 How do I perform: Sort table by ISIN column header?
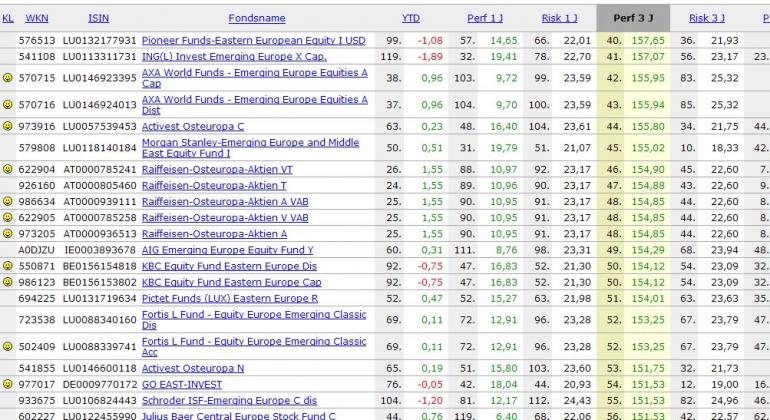pos(99,18)
